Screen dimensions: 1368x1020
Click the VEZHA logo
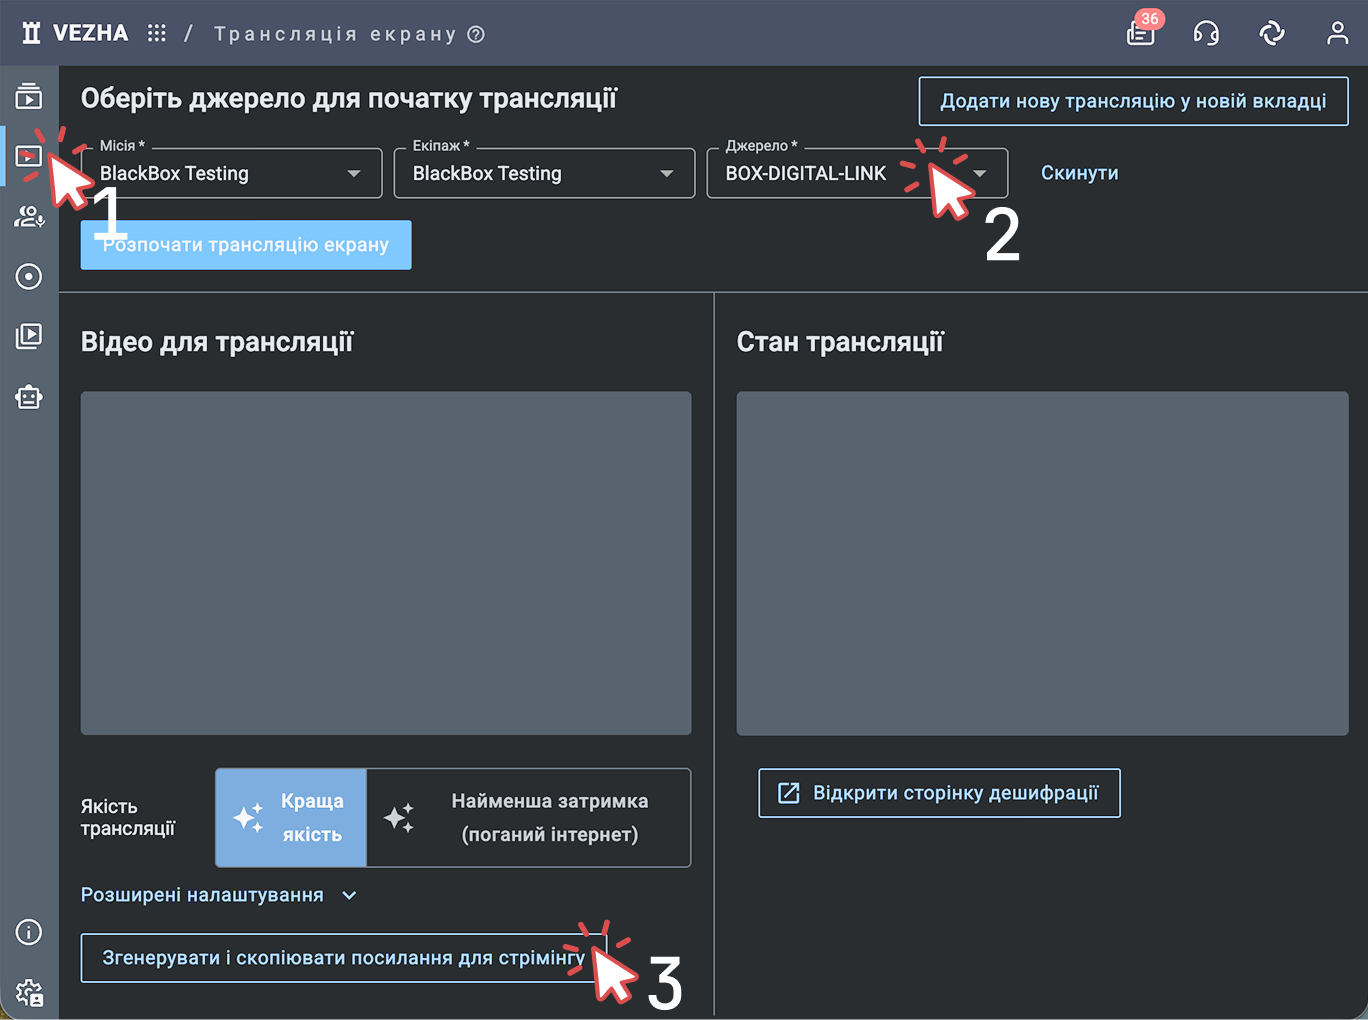(x=75, y=33)
